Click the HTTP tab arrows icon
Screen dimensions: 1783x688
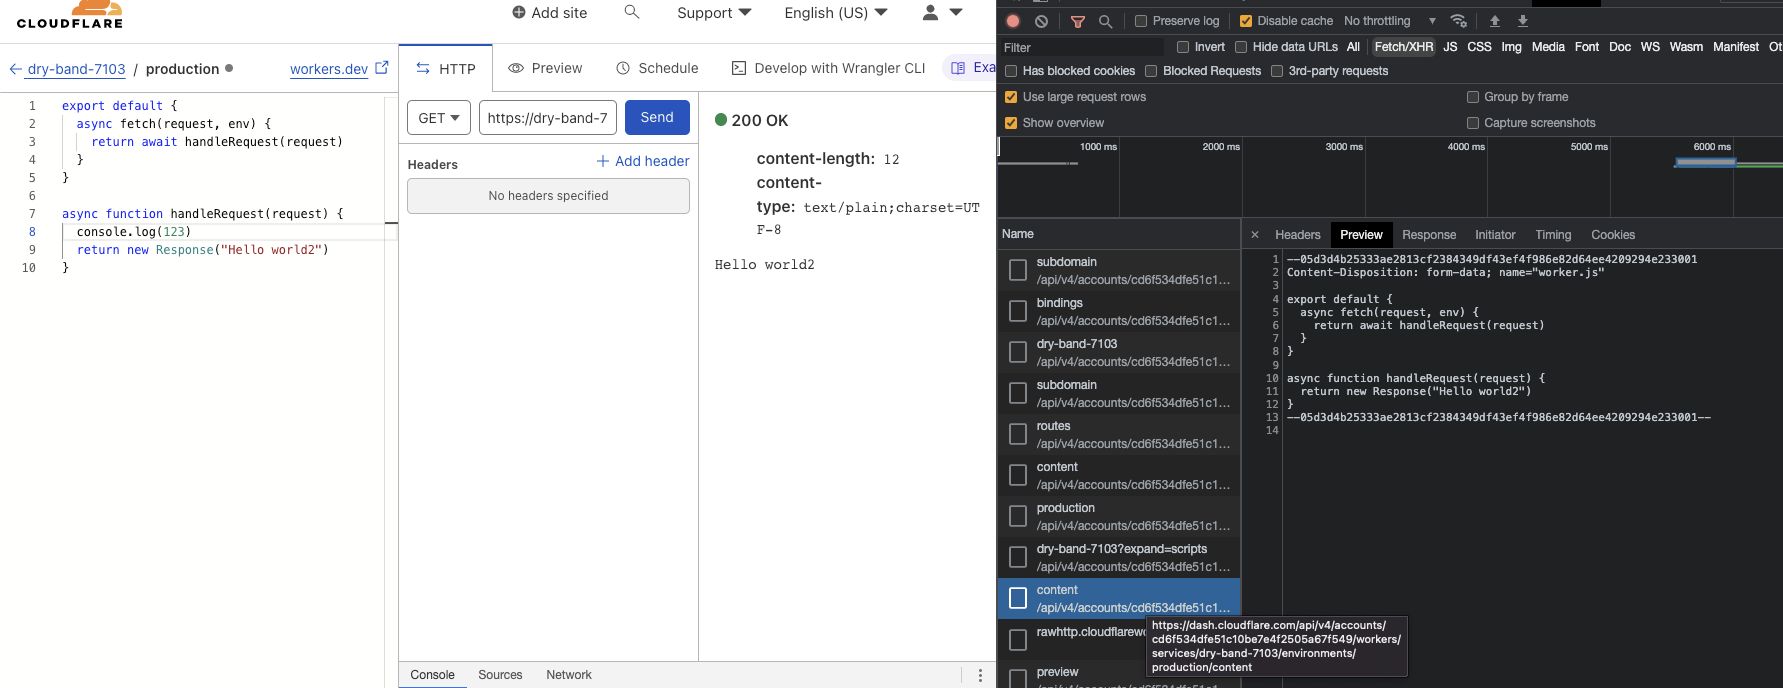click(x=423, y=69)
